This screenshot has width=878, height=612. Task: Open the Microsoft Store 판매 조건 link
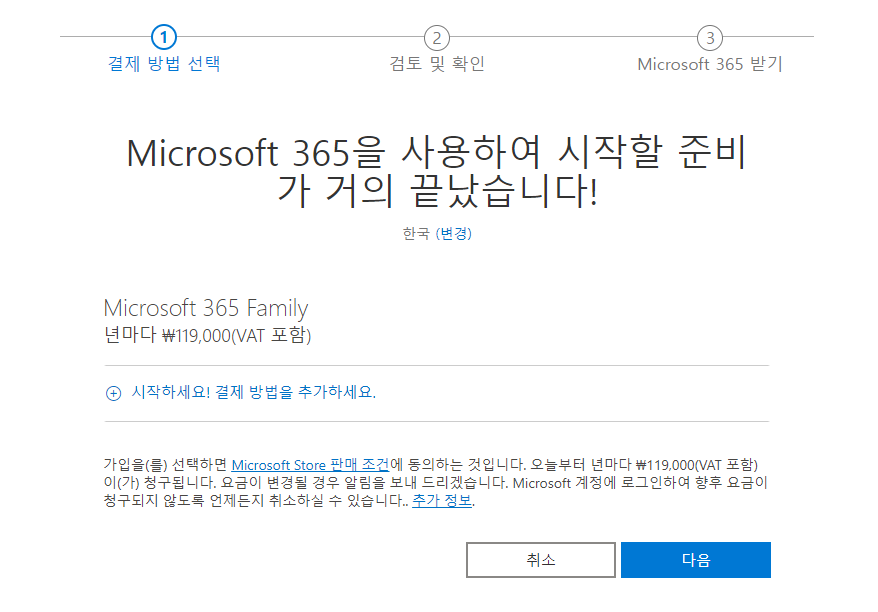[310, 465]
